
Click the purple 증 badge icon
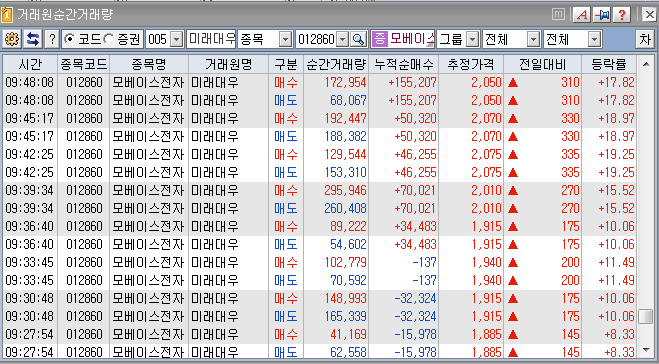click(379, 40)
